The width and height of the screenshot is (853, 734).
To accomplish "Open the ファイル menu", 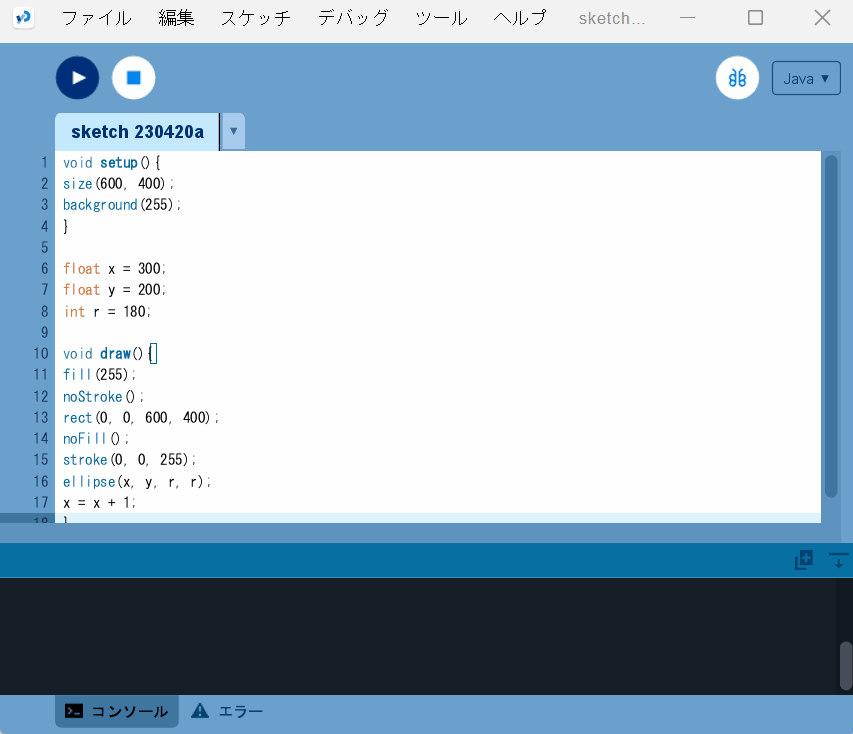I will tap(96, 18).
